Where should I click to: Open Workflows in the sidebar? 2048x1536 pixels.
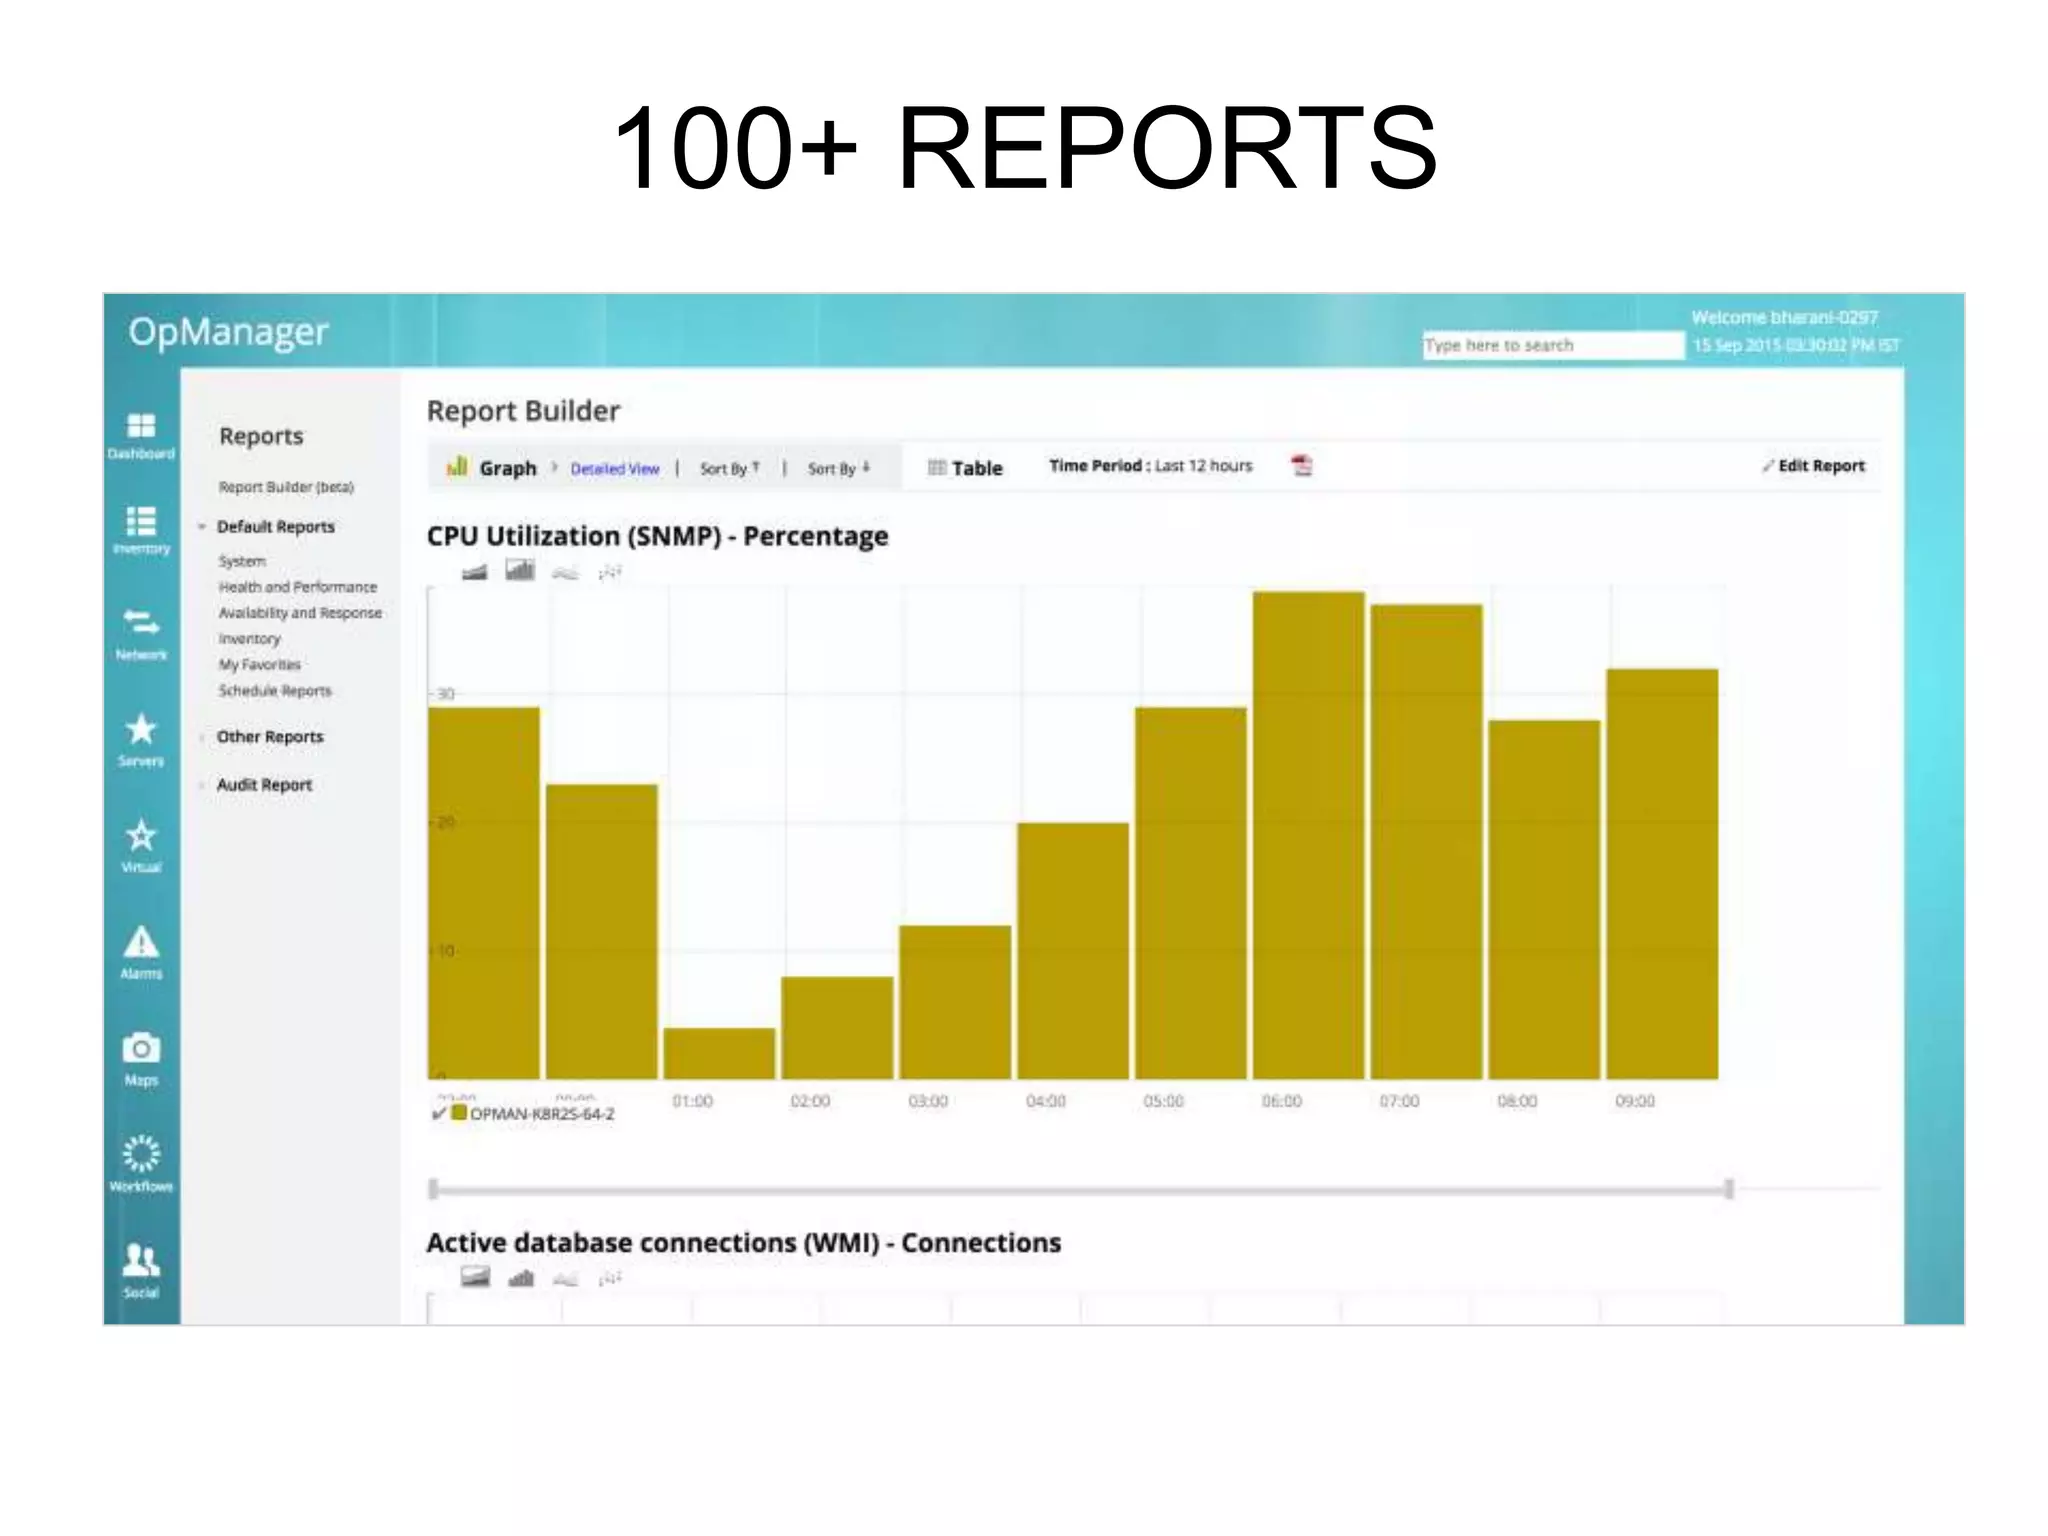141,1164
